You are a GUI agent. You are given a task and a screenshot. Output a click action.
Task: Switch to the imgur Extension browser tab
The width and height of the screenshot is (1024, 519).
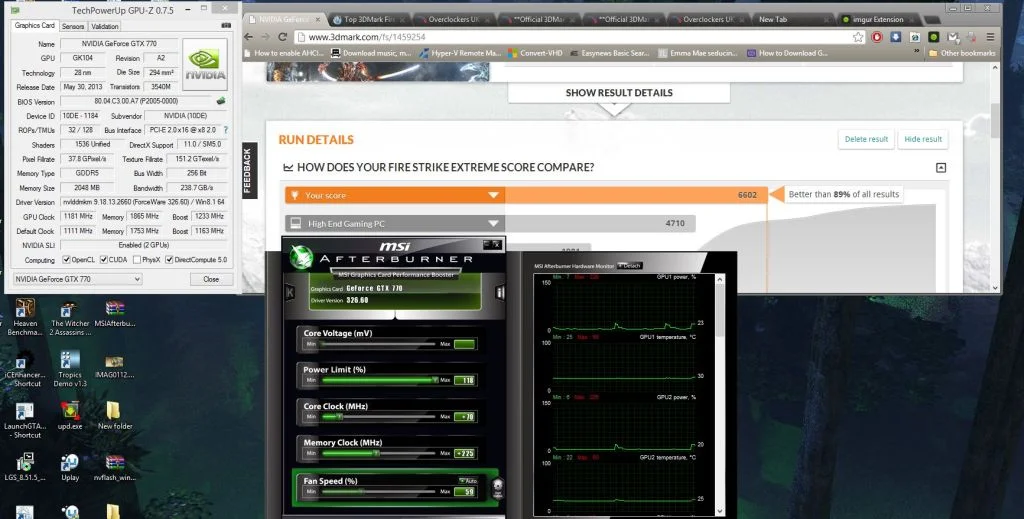tap(878, 20)
